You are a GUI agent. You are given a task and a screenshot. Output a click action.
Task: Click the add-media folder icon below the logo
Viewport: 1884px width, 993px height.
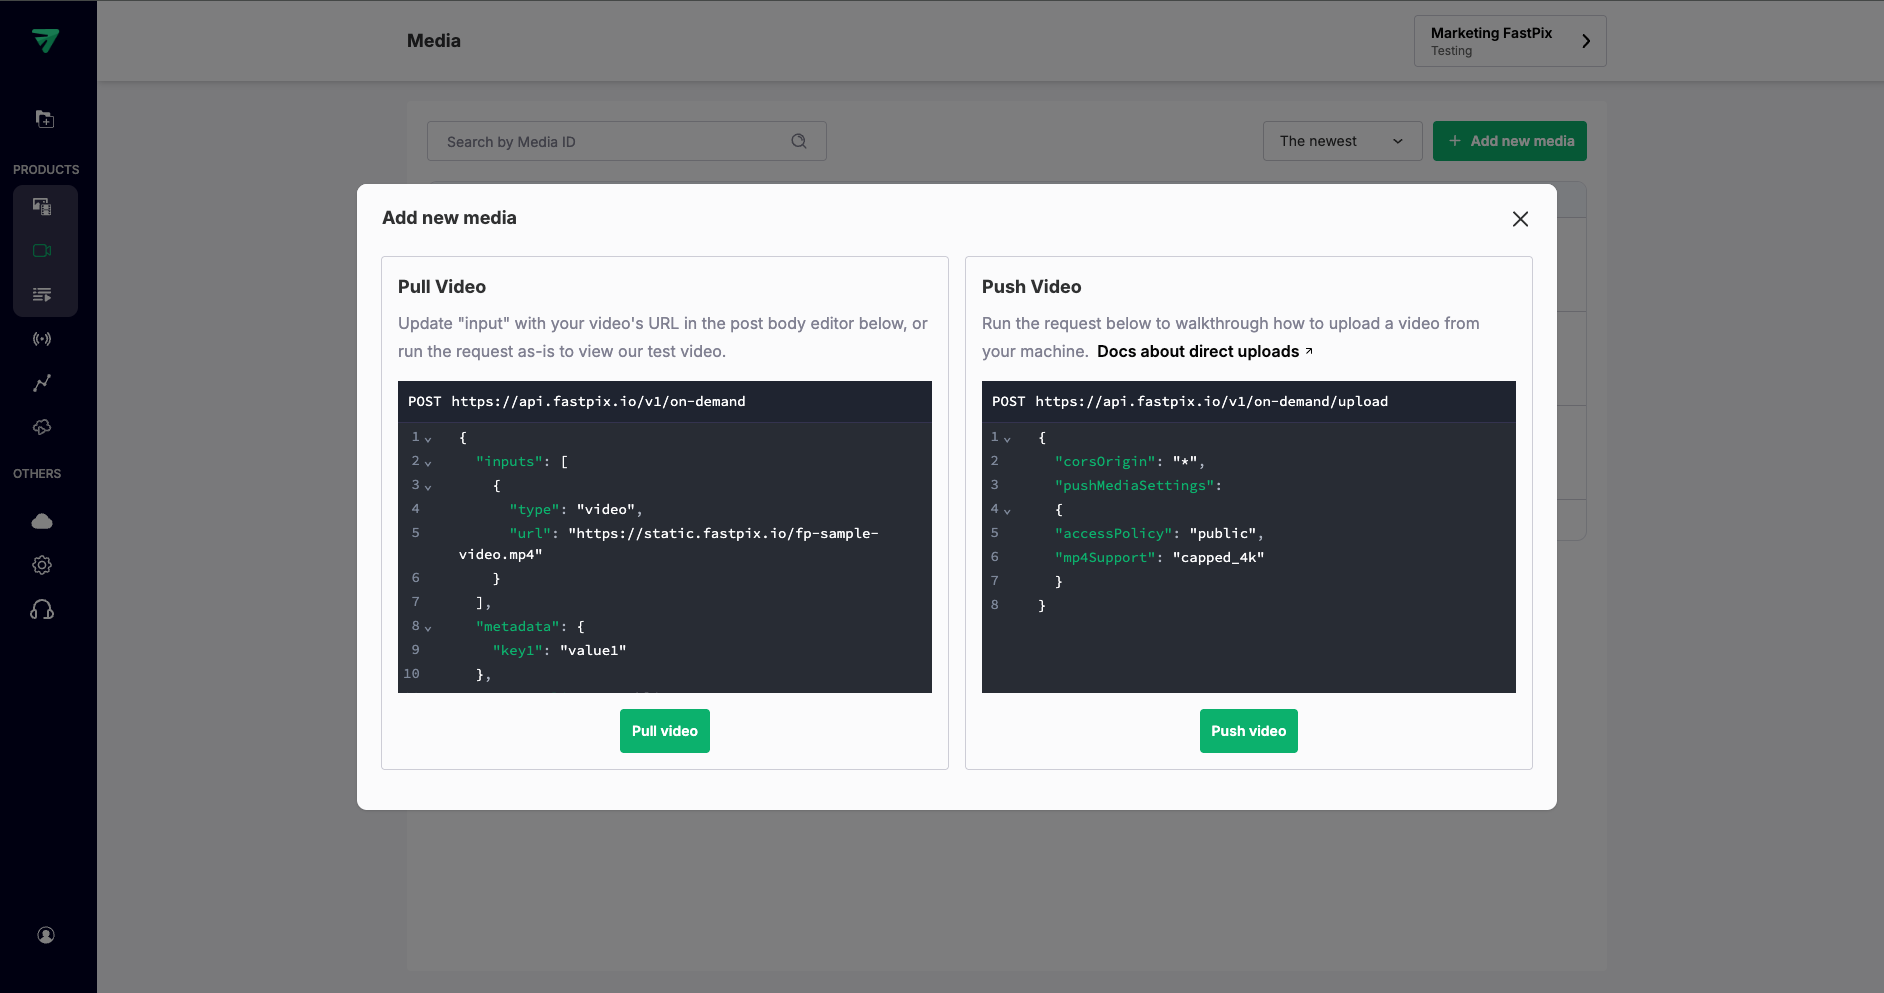pos(44,118)
